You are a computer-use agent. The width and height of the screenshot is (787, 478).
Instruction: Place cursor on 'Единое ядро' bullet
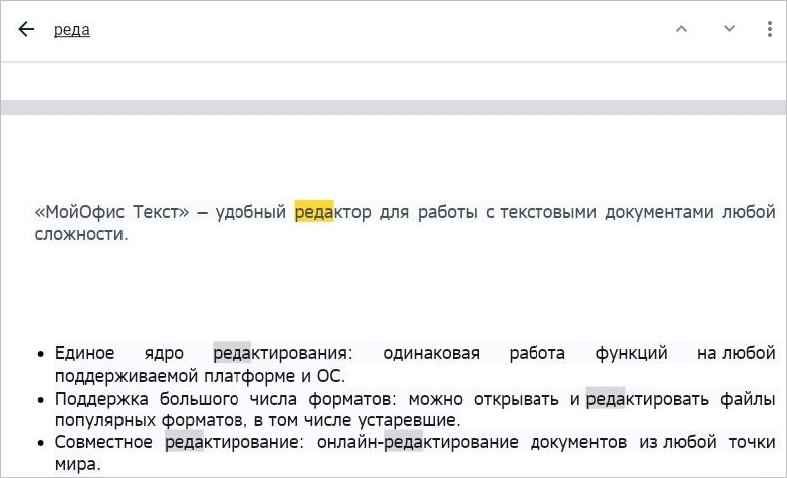point(119,353)
